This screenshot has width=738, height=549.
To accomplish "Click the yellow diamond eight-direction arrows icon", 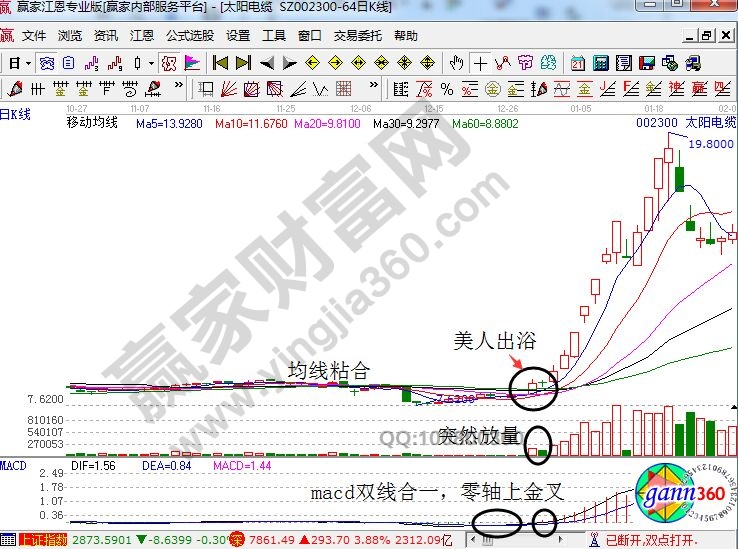I will pyautogui.click(x=404, y=63).
